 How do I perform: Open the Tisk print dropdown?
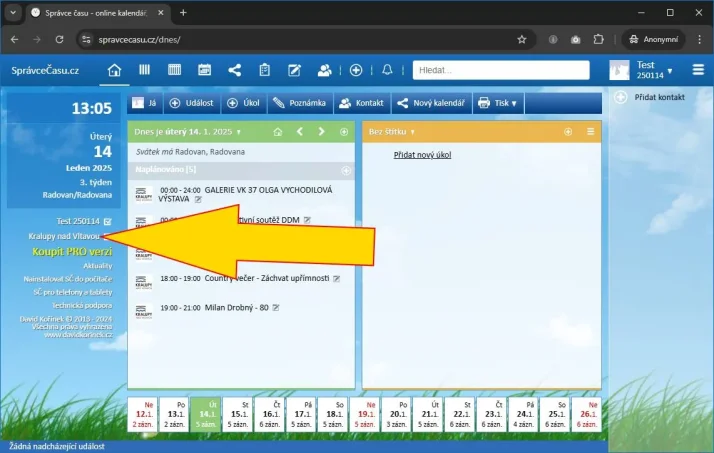click(499, 103)
